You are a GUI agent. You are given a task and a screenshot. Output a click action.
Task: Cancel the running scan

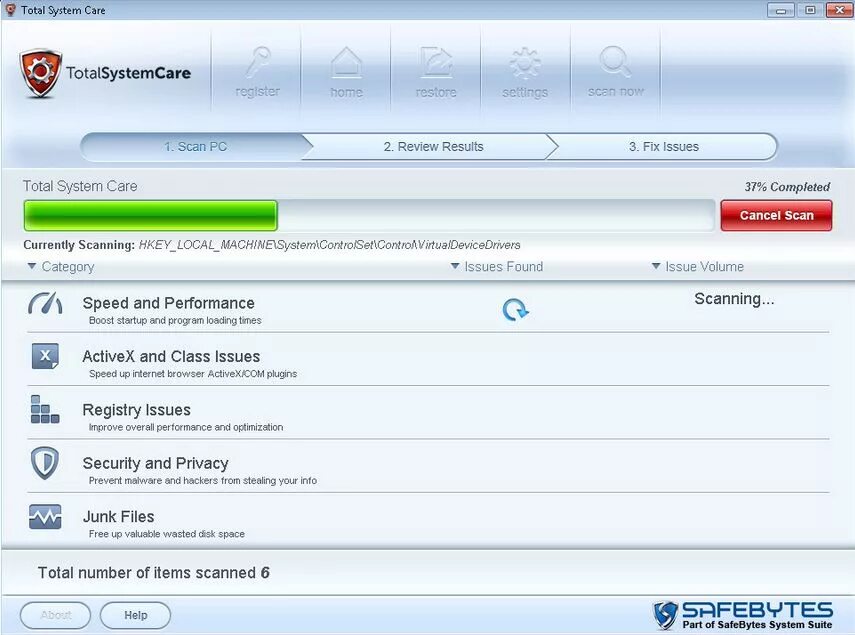[776, 214]
